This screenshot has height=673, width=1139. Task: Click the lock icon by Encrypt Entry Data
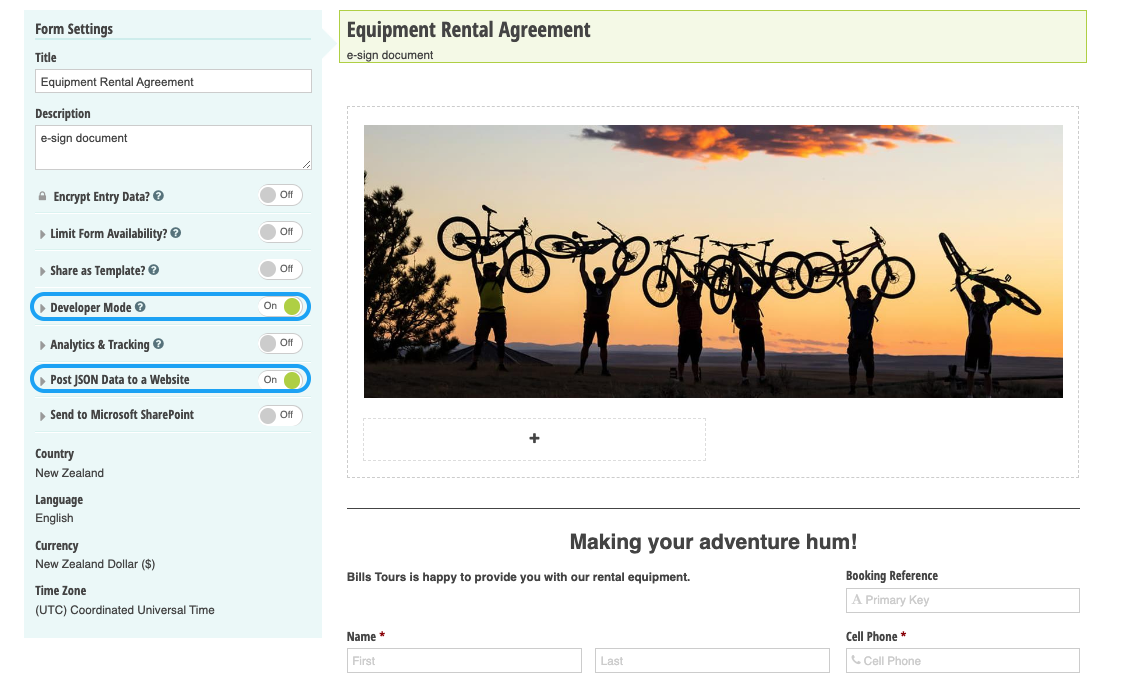(42, 196)
